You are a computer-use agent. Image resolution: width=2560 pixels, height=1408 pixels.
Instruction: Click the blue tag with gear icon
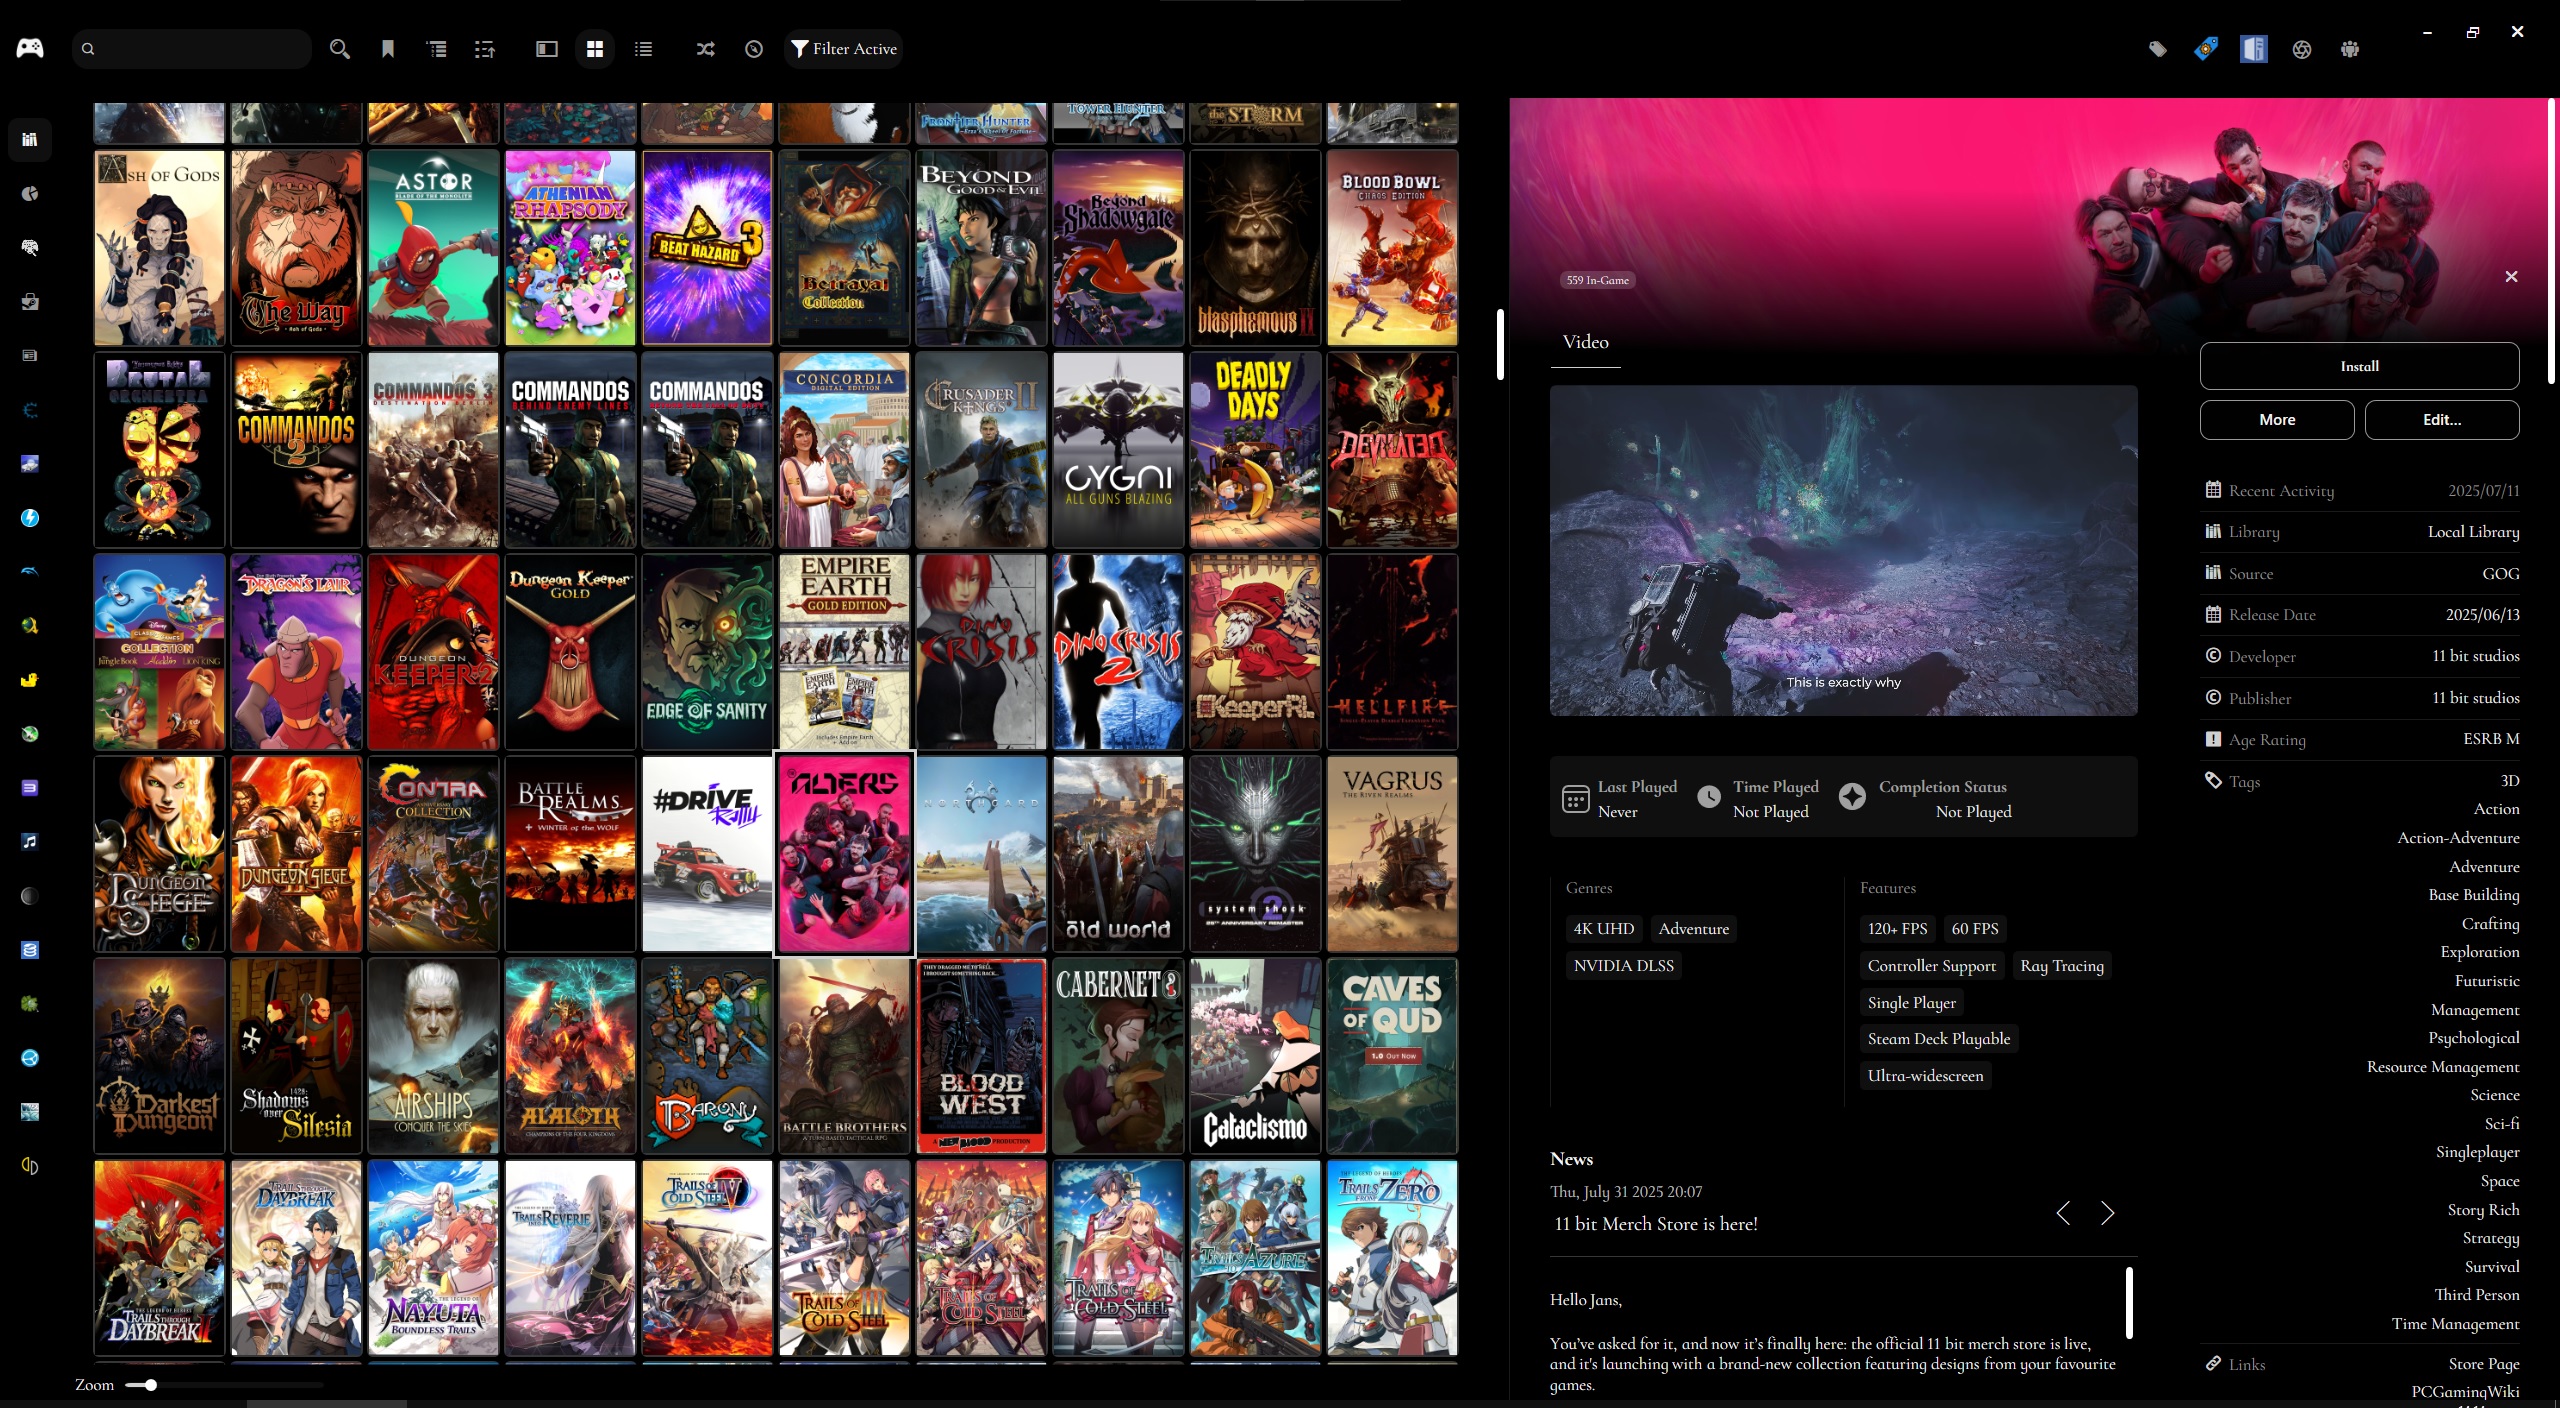pyautogui.click(x=2206, y=49)
